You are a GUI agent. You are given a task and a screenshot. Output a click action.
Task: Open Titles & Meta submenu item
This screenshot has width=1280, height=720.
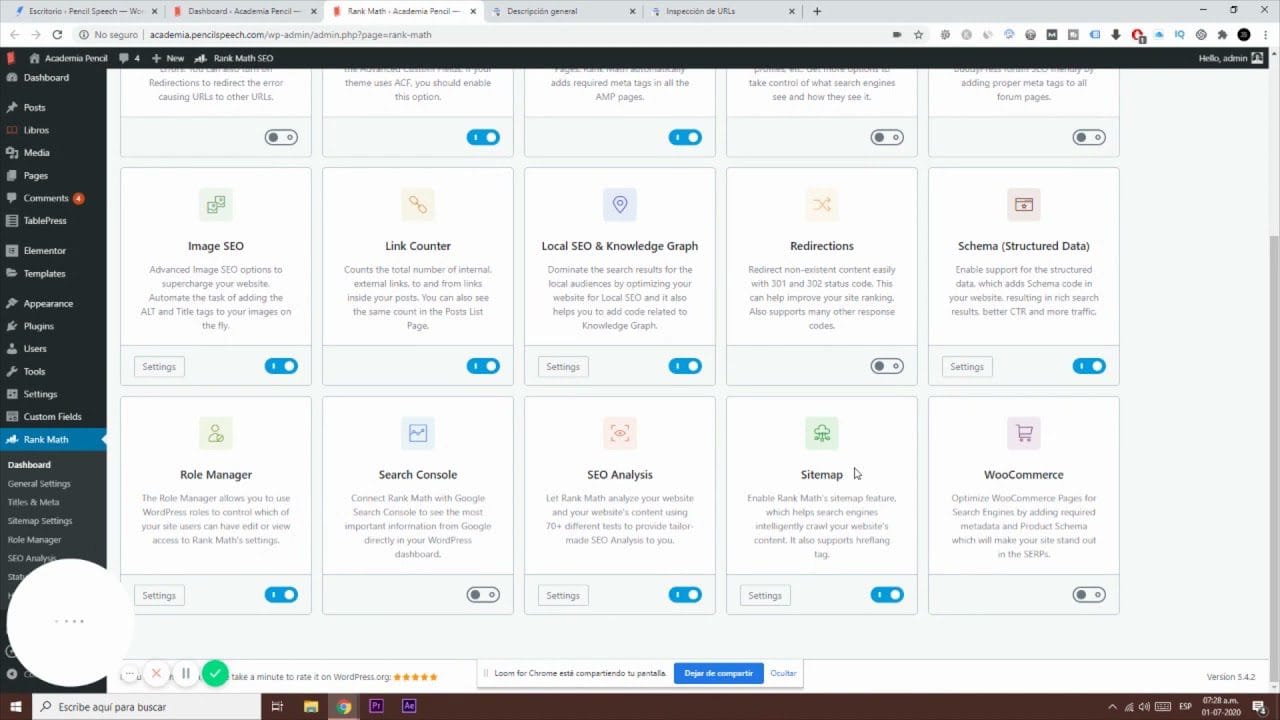33,502
